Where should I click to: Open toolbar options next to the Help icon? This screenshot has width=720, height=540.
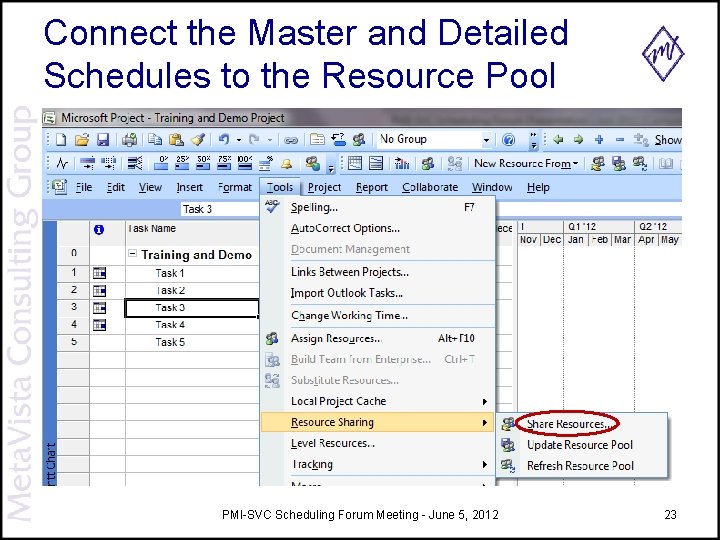(x=533, y=140)
